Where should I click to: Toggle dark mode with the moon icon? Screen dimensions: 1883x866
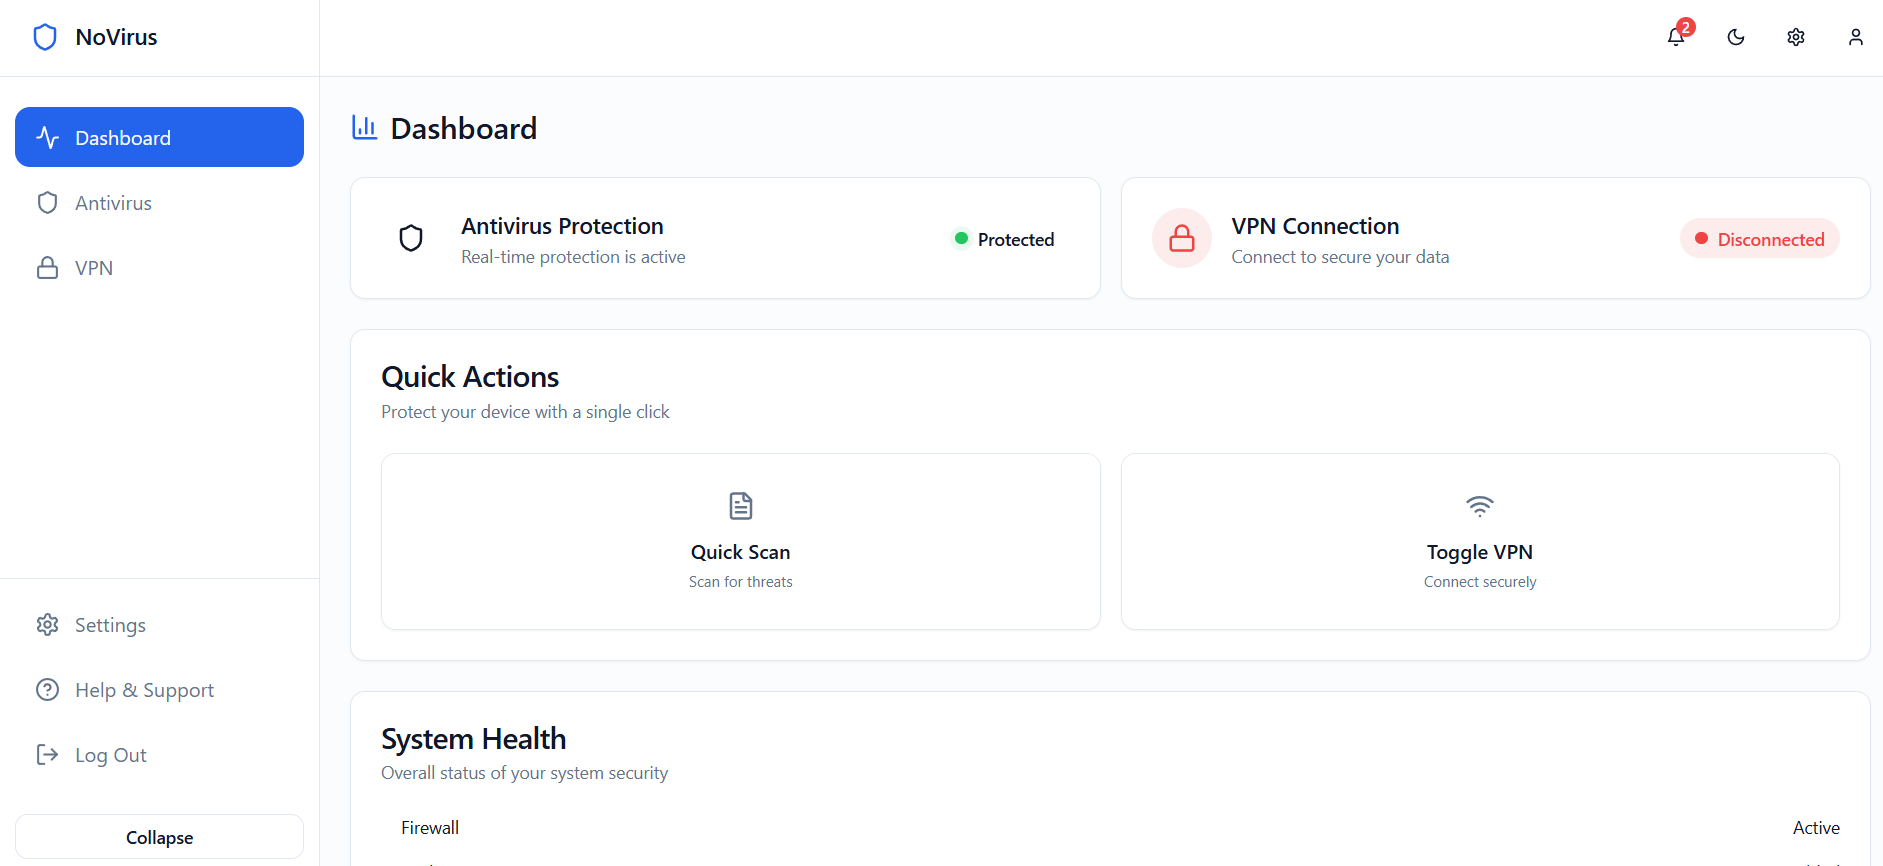[x=1735, y=37]
